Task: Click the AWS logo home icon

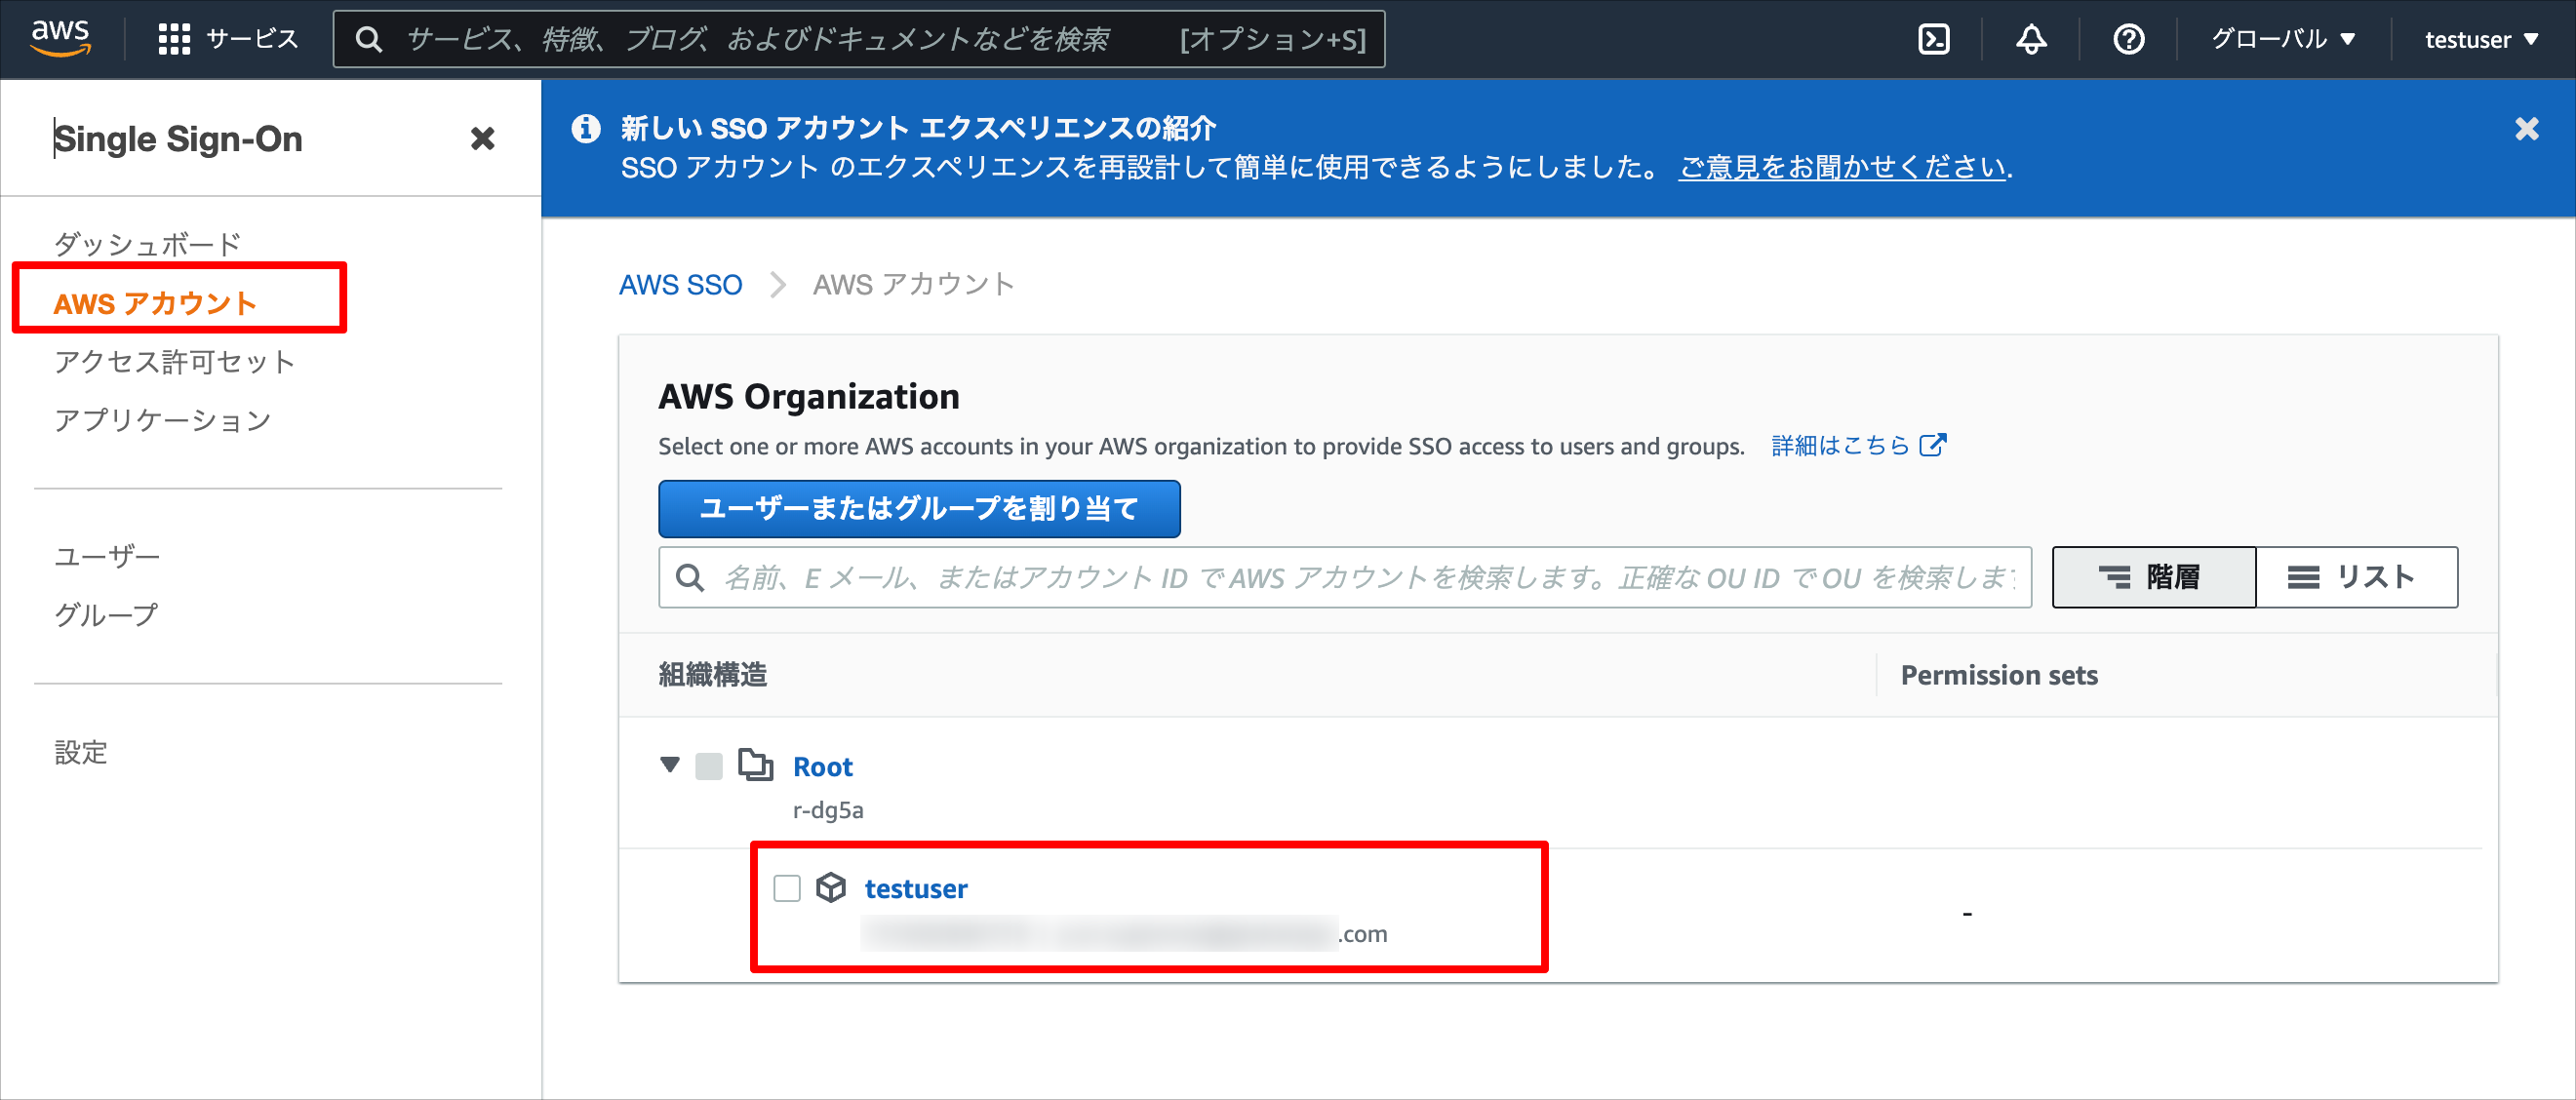Action: (x=60, y=38)
